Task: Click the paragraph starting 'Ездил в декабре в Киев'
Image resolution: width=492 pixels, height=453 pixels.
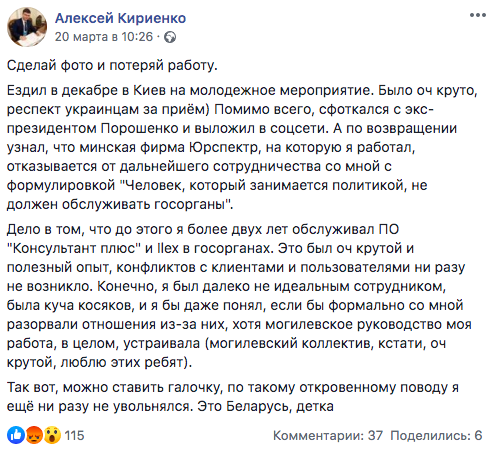Action: click(x=242, y=147)
